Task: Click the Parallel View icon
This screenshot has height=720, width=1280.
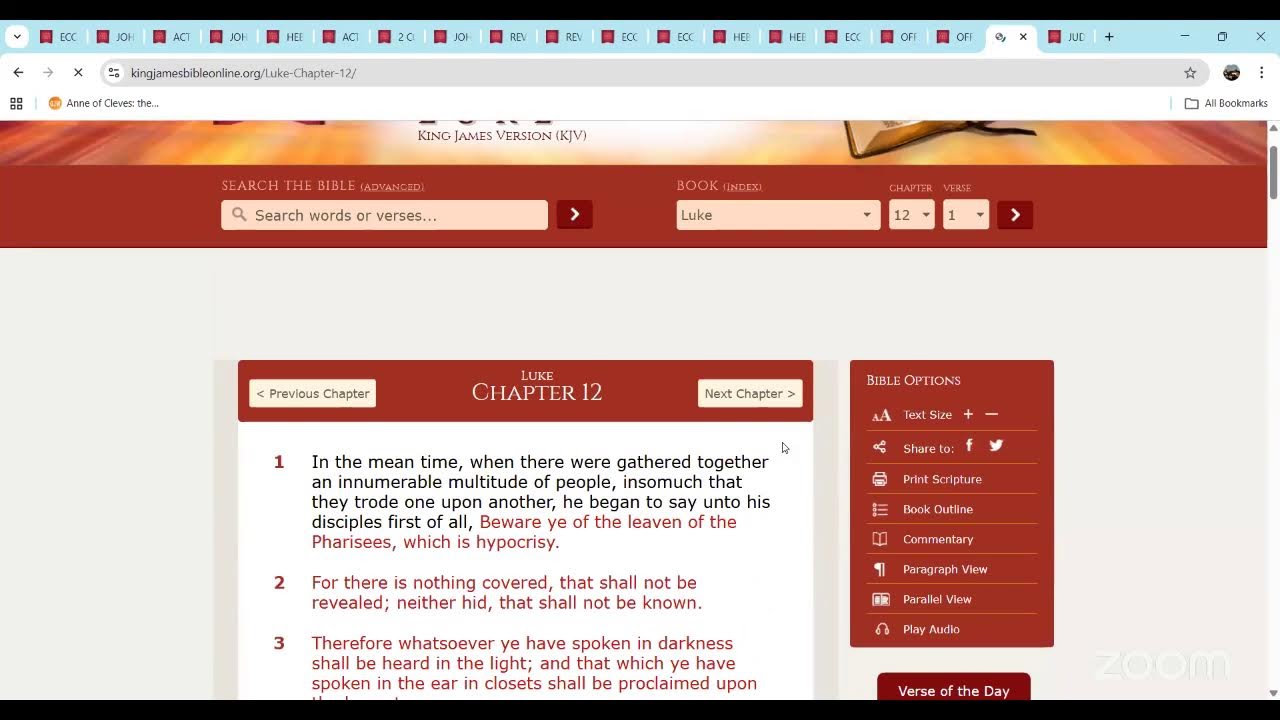Action: point(881,599)
